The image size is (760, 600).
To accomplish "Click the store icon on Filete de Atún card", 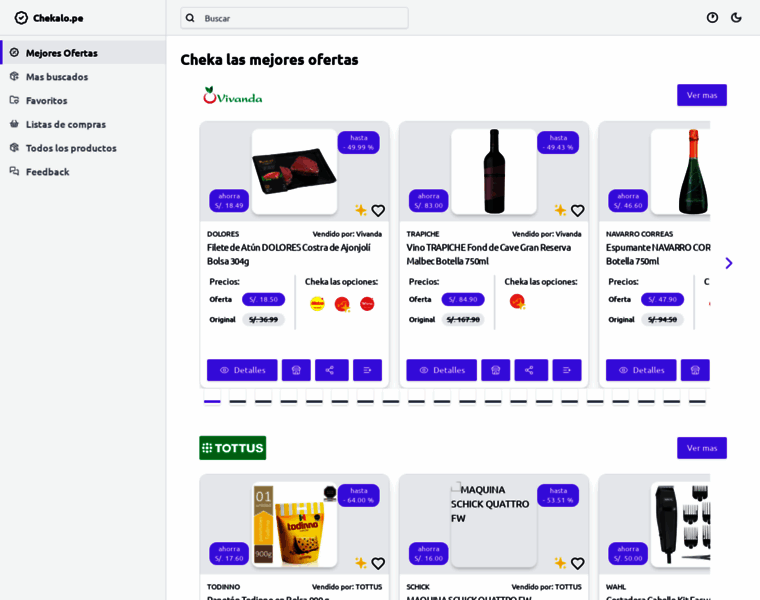I will (x=296, y=370).
